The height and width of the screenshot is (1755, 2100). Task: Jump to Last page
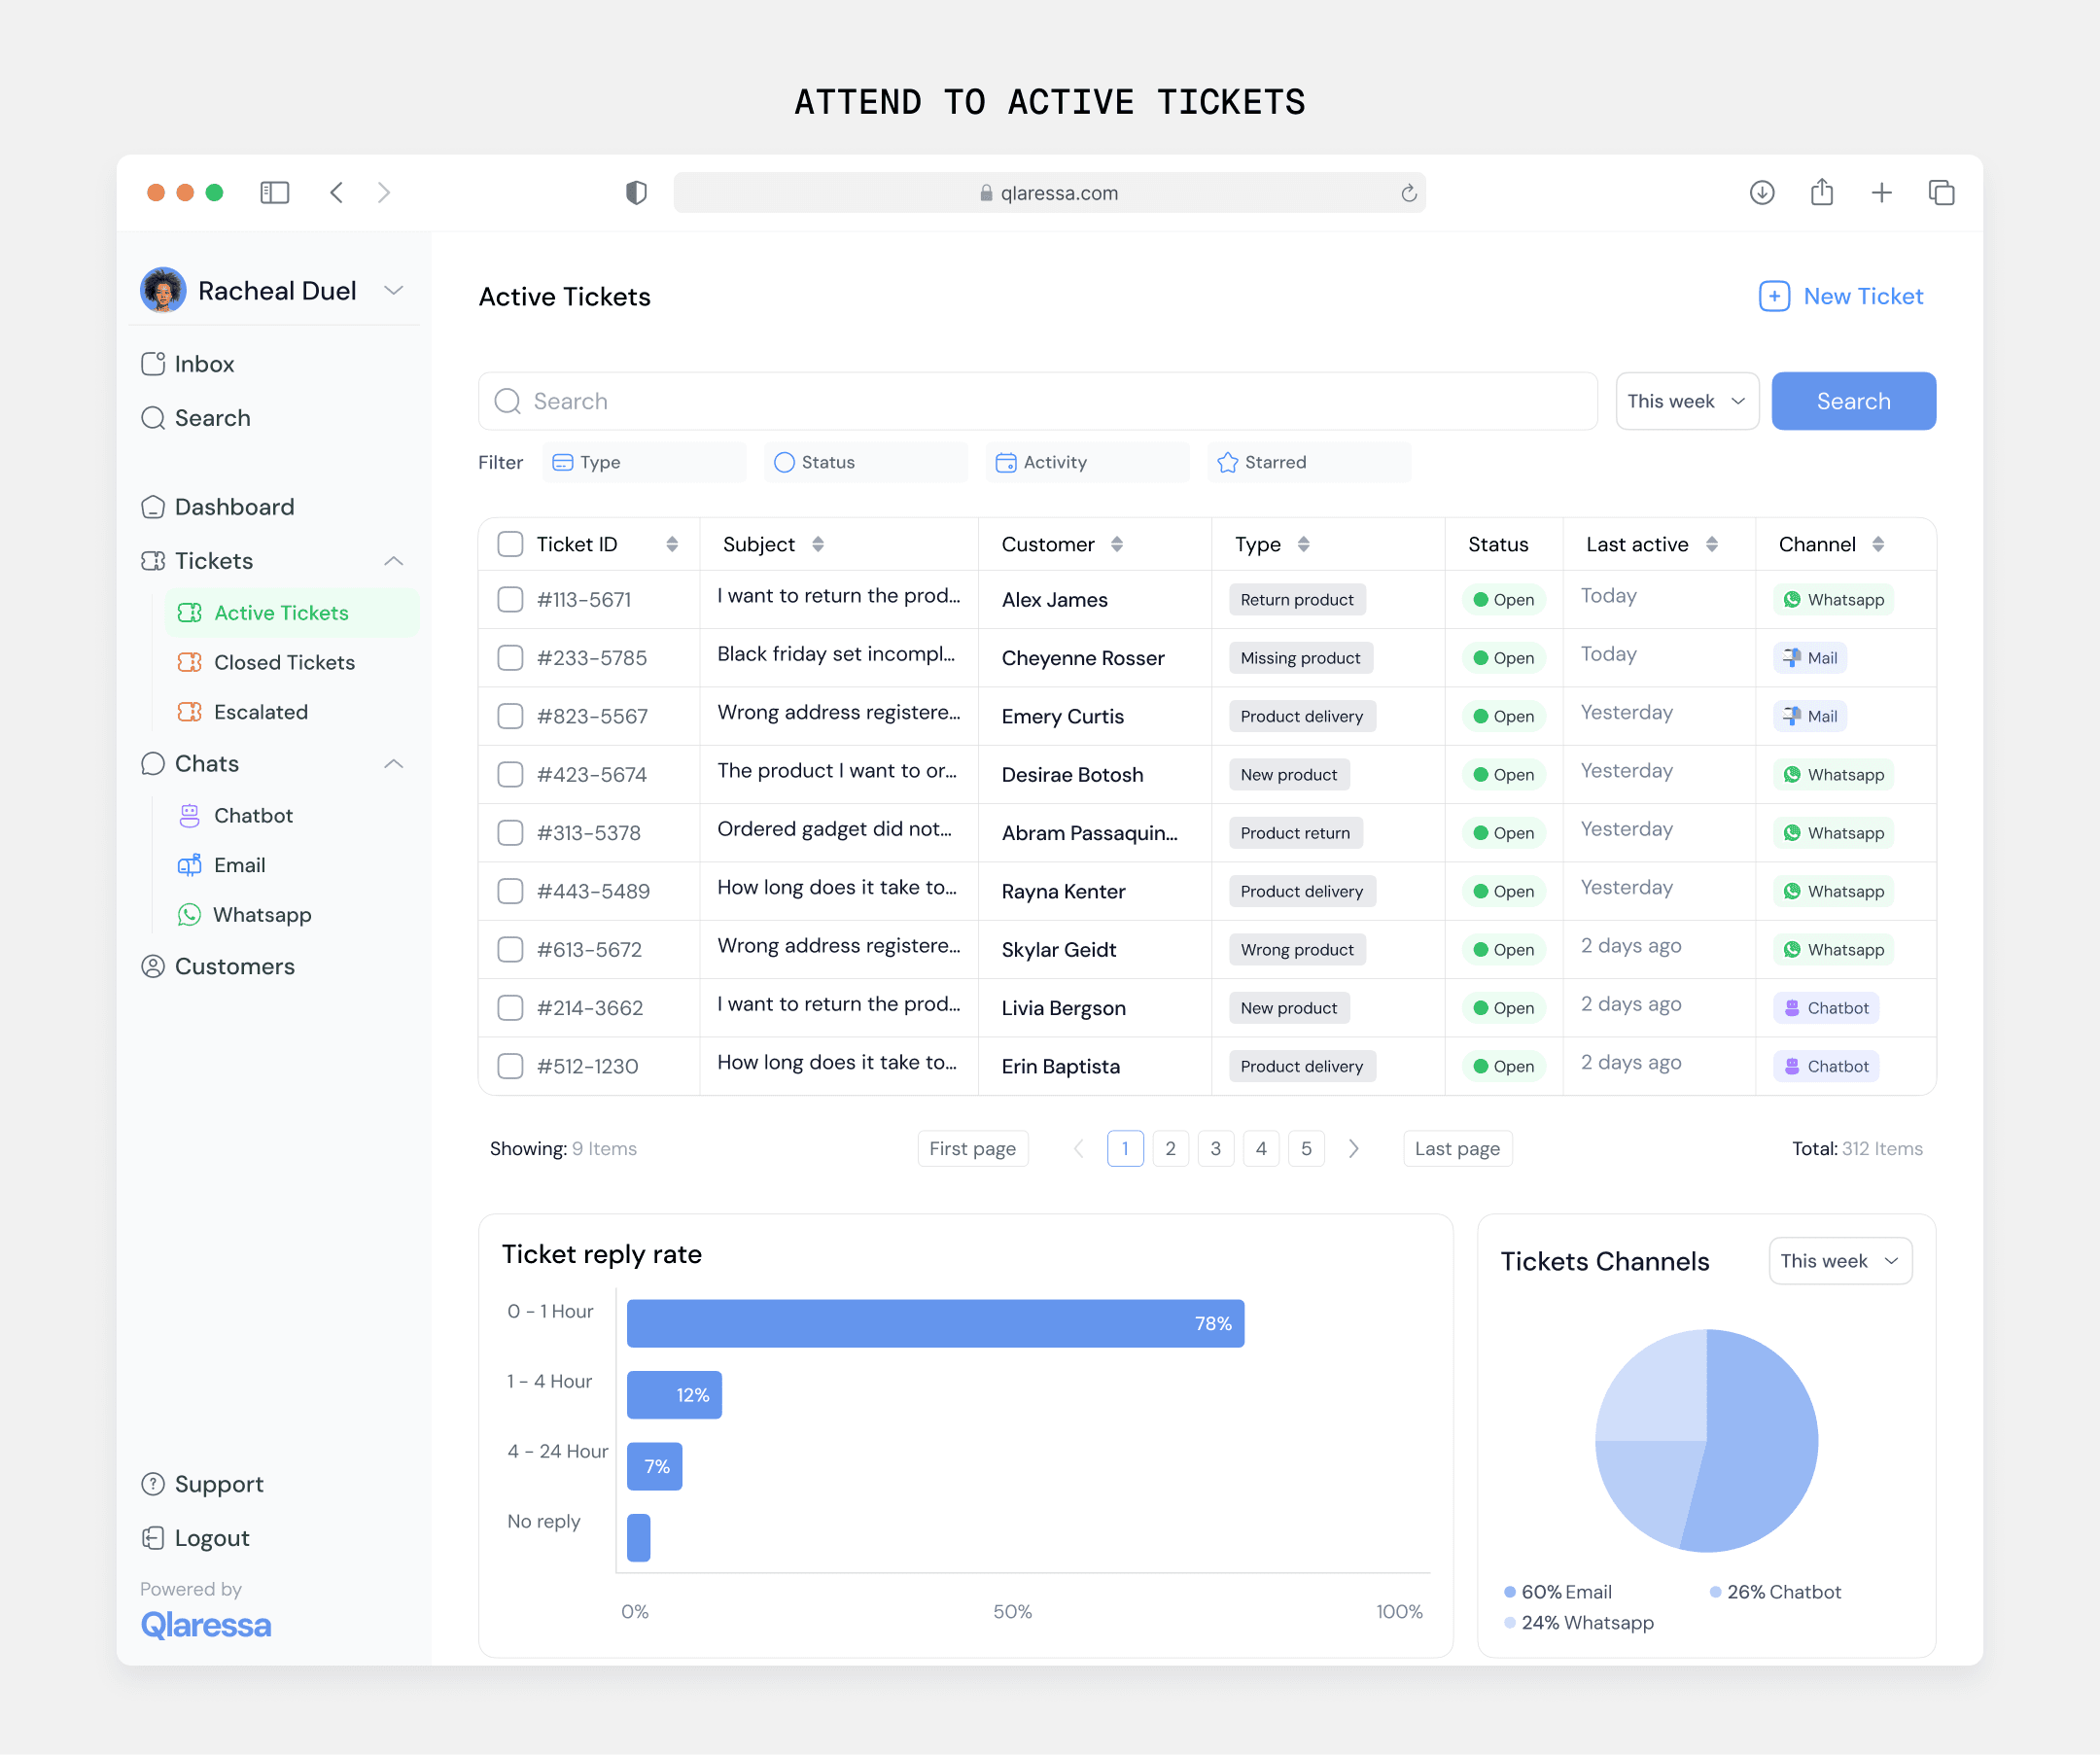[x=1457, y=1149]
